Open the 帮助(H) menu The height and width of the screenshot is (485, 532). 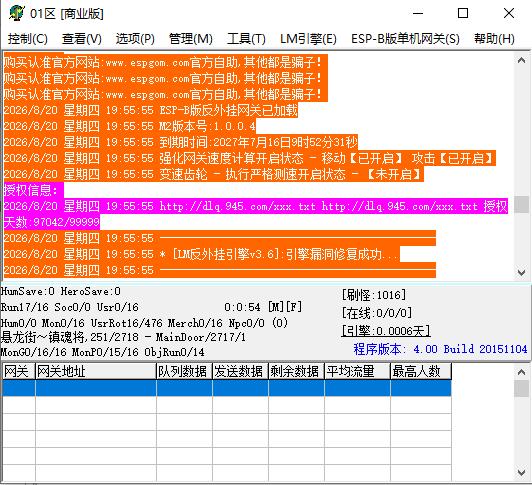[x=494, y=39]
